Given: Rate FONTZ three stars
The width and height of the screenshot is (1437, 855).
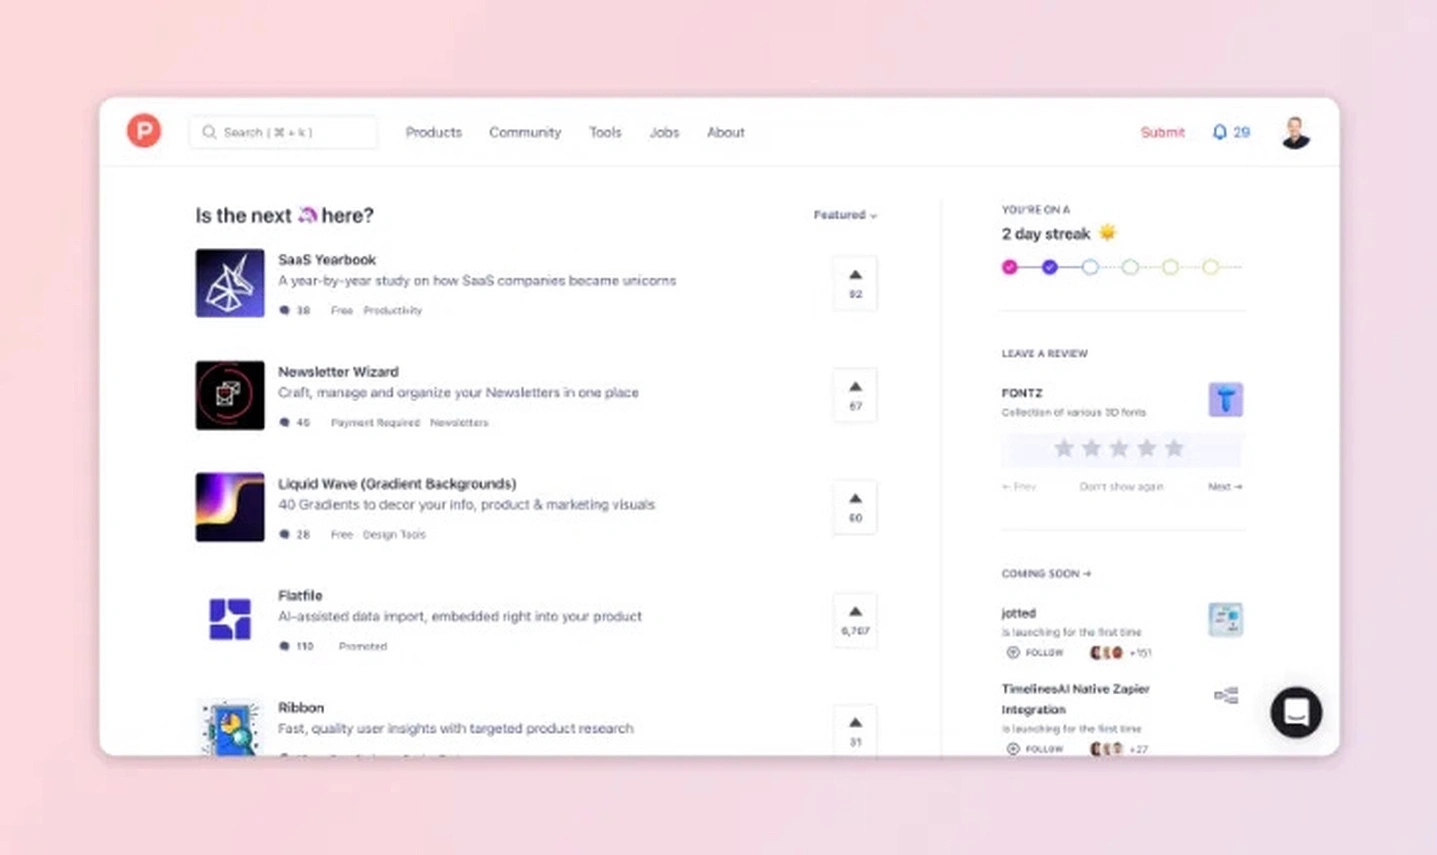Looking at the screenshot, I should pos(1119,448).
